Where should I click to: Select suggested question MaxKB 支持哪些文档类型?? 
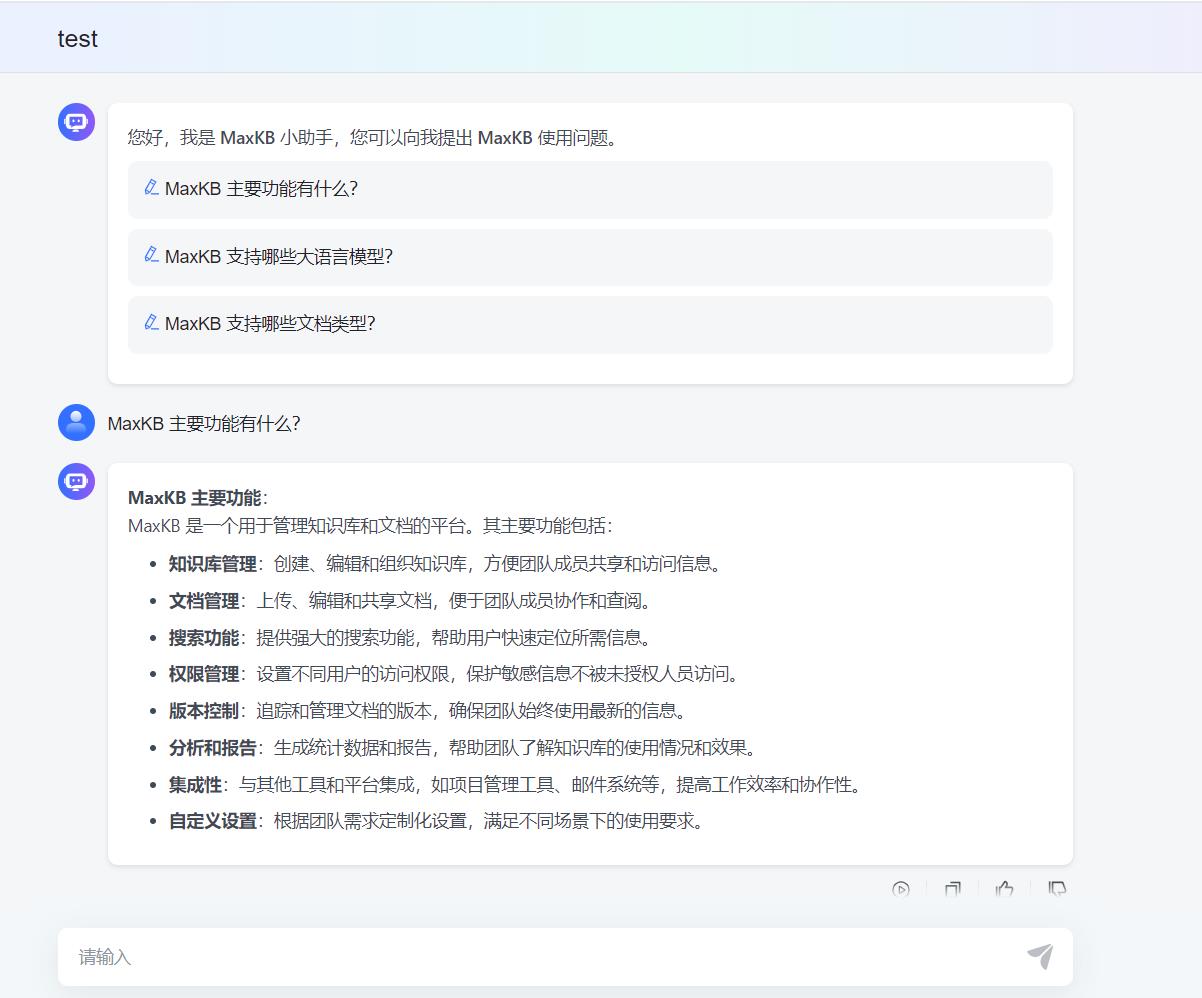coord(590,324)
